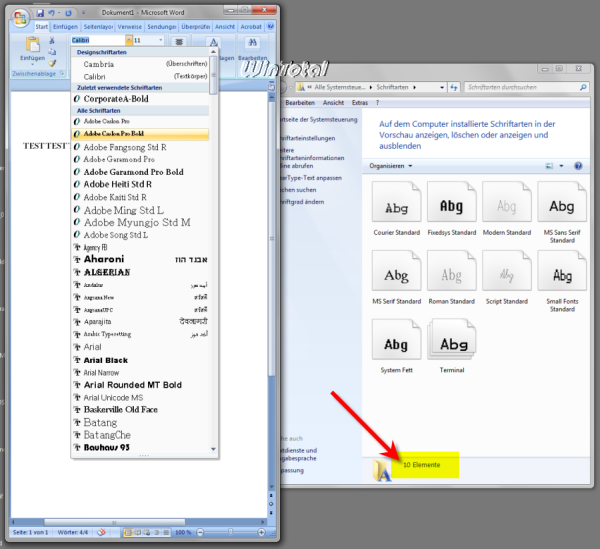Open the Bearbeiten menu in the Schriftarten window
Image resolution: width=600 pixels, height=549 pixels.
pos(300,103)
